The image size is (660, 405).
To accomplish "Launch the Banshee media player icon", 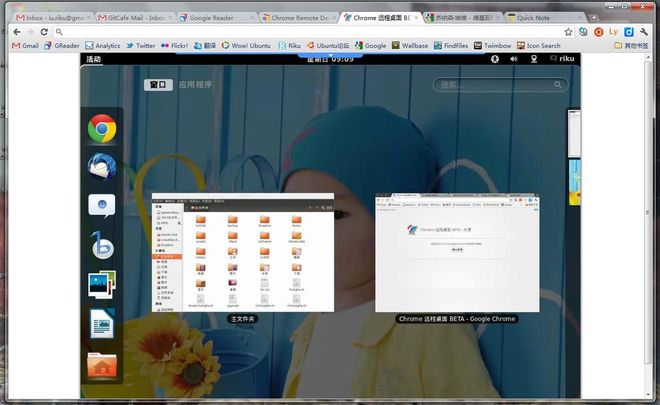I will coord(101,245).
